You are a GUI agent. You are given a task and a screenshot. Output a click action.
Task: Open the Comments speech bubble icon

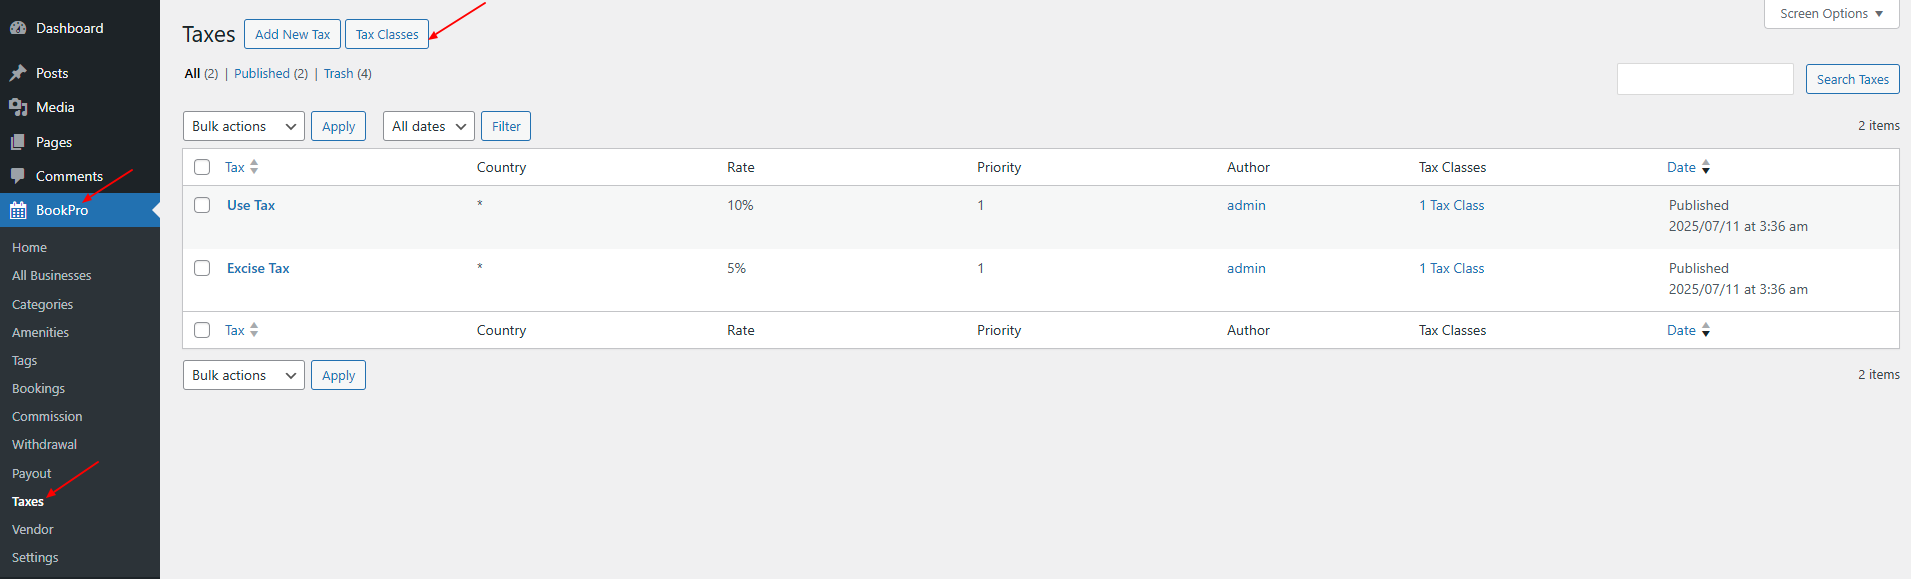click(18, 176)
